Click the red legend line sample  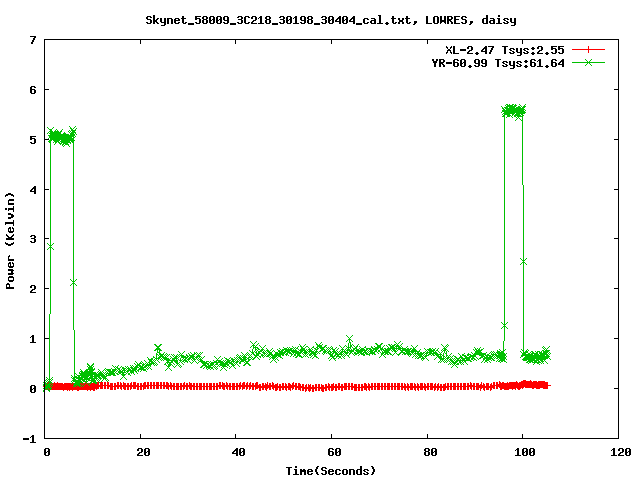pyautogui.click(x=588, y=50)
